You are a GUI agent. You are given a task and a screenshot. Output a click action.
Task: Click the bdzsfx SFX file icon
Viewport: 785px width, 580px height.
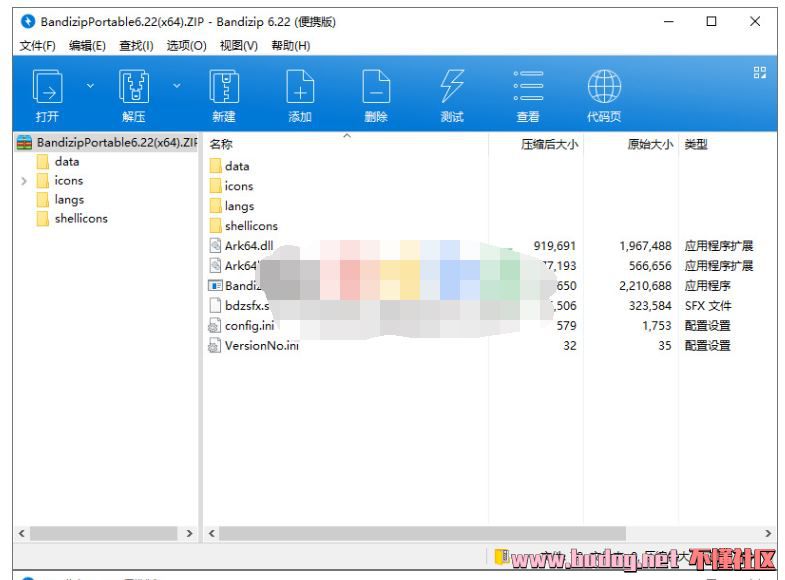pos(215,305)
